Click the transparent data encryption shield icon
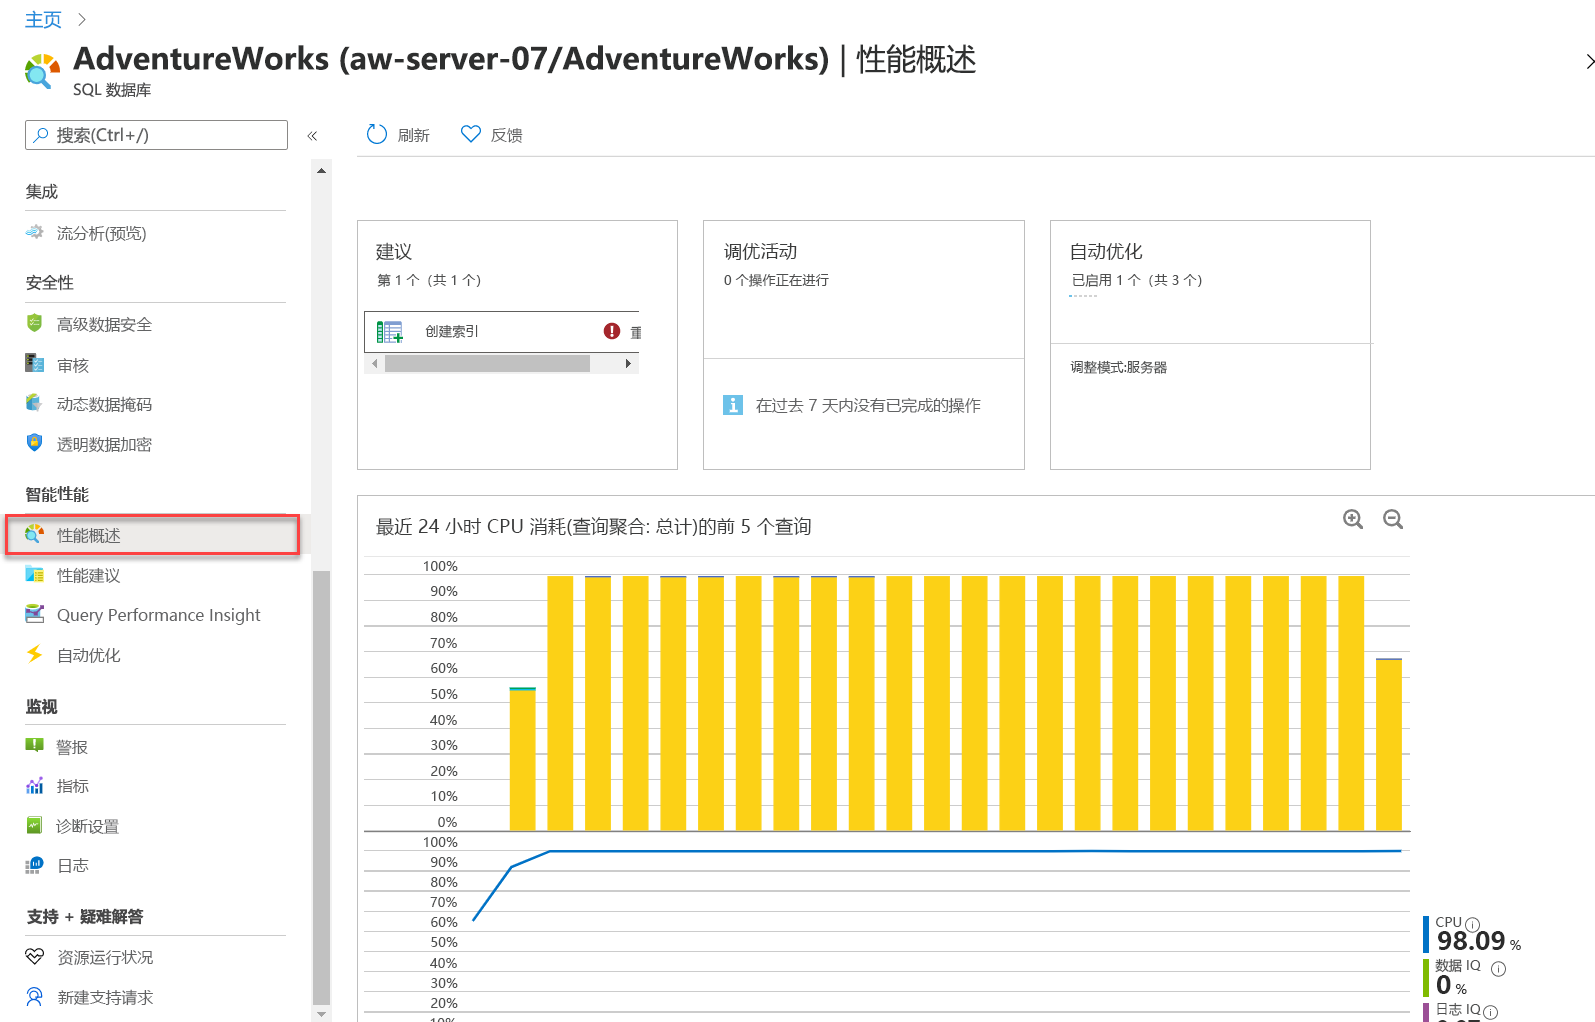1595x1022 pixels. (35, 443)
